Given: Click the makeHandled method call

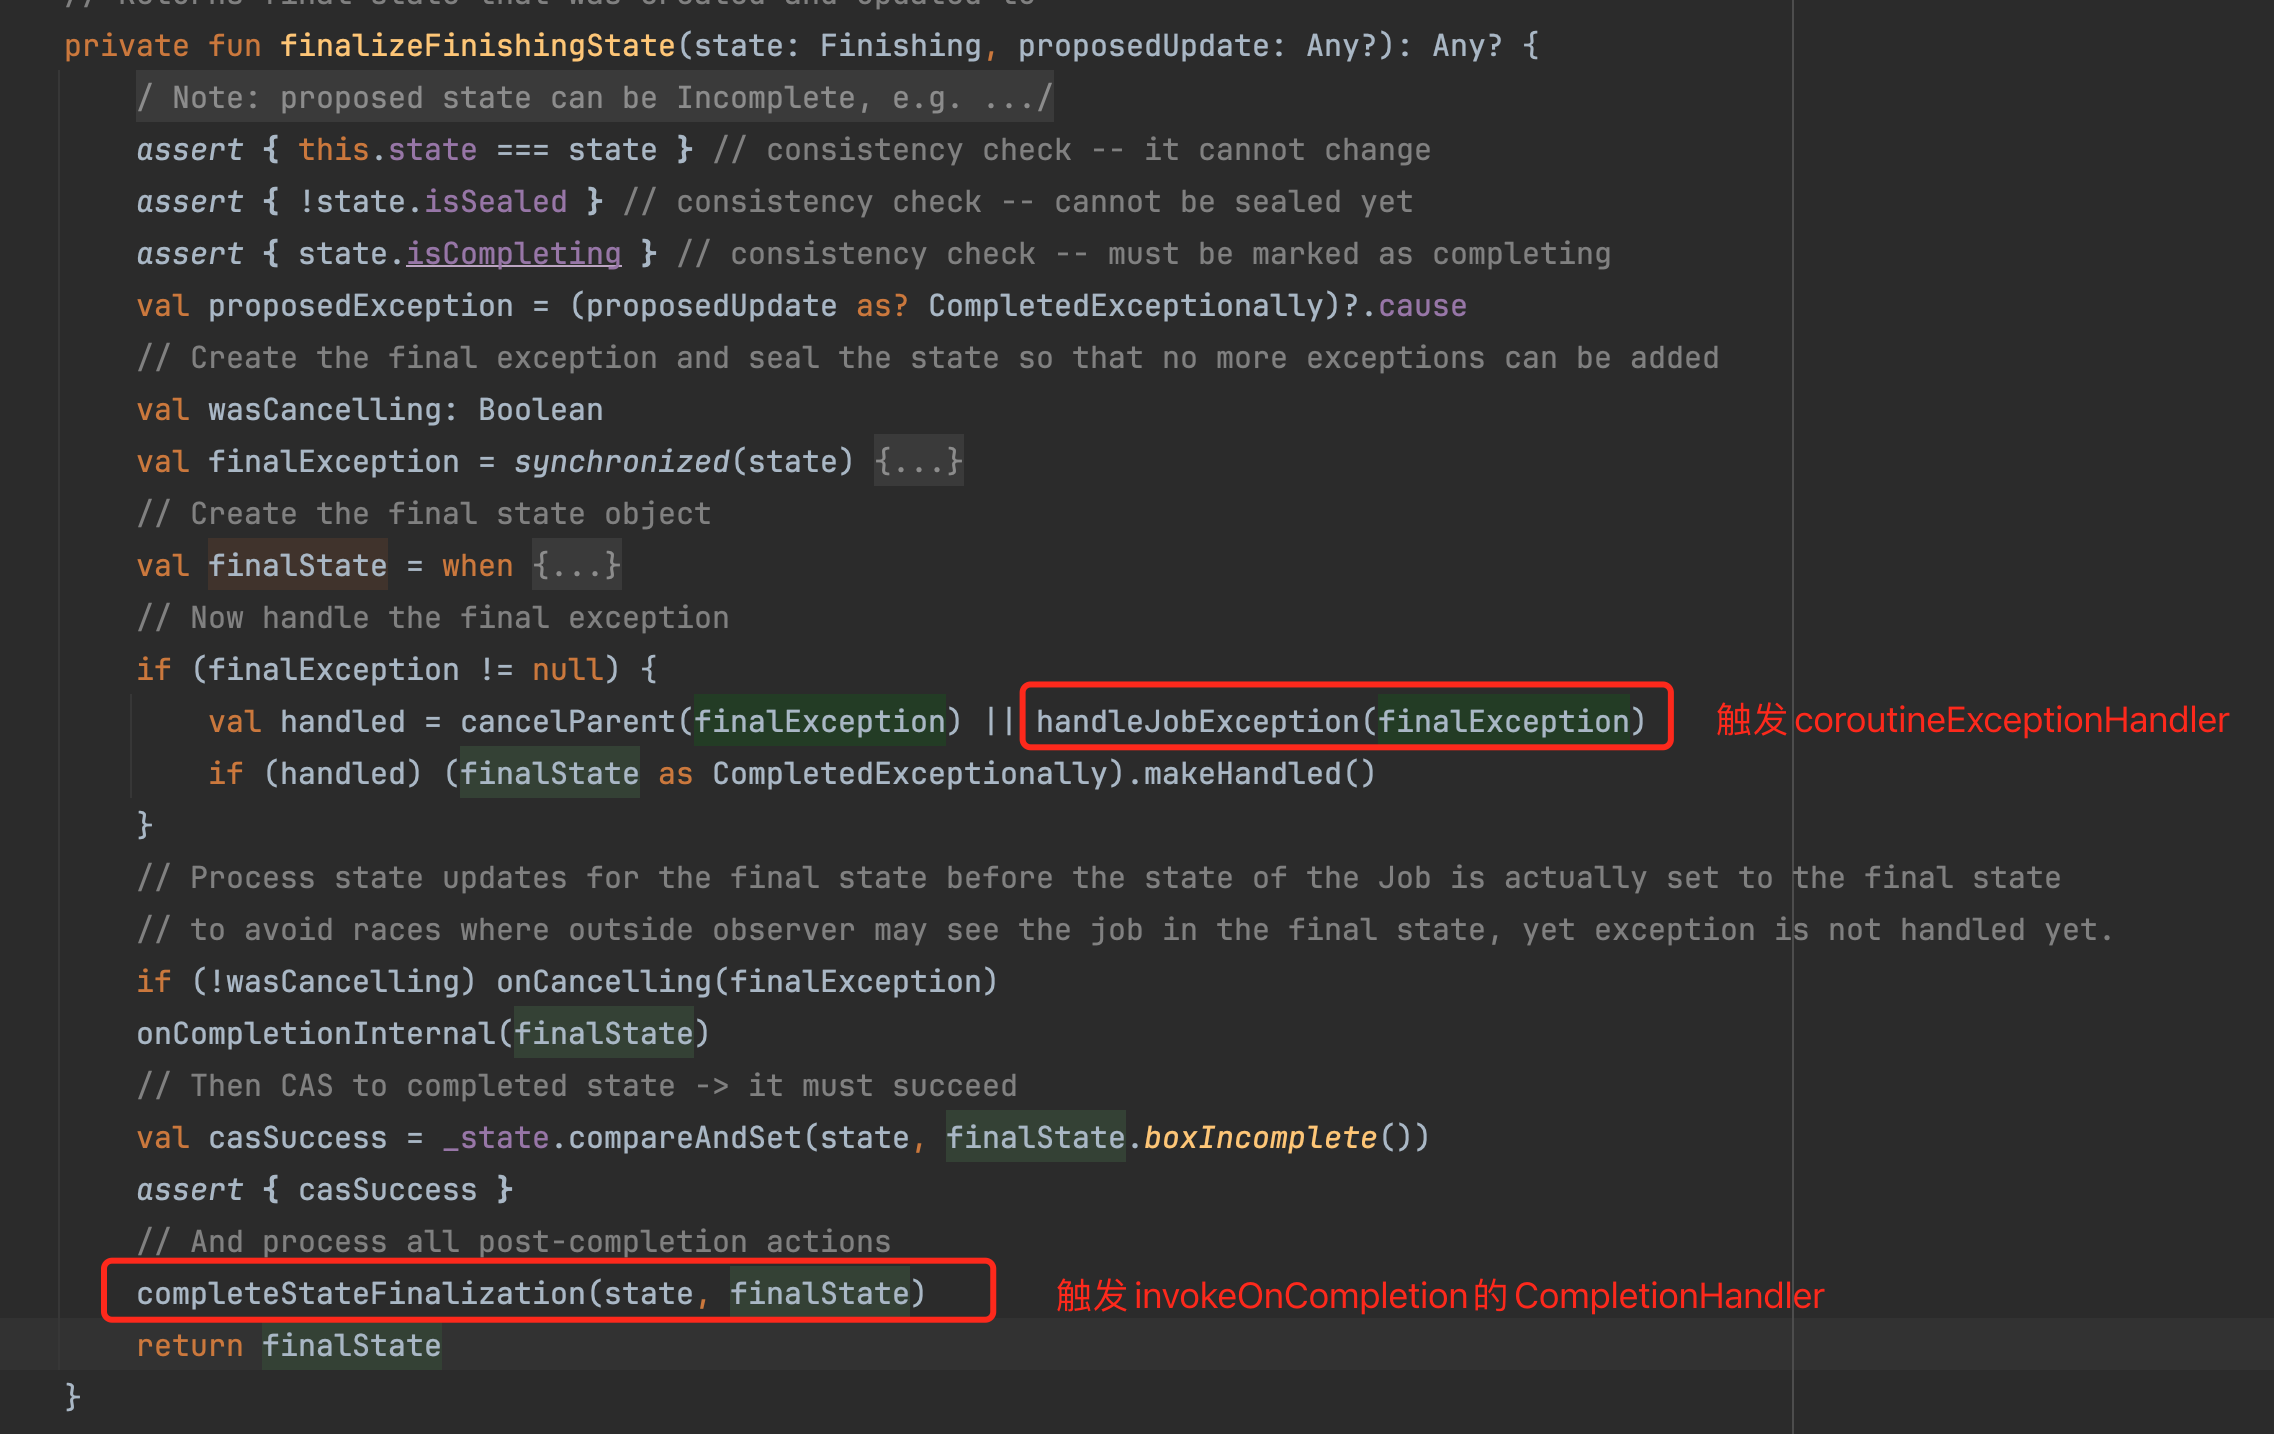Looking at the screenshot, I should click(x=1242, y=773).
